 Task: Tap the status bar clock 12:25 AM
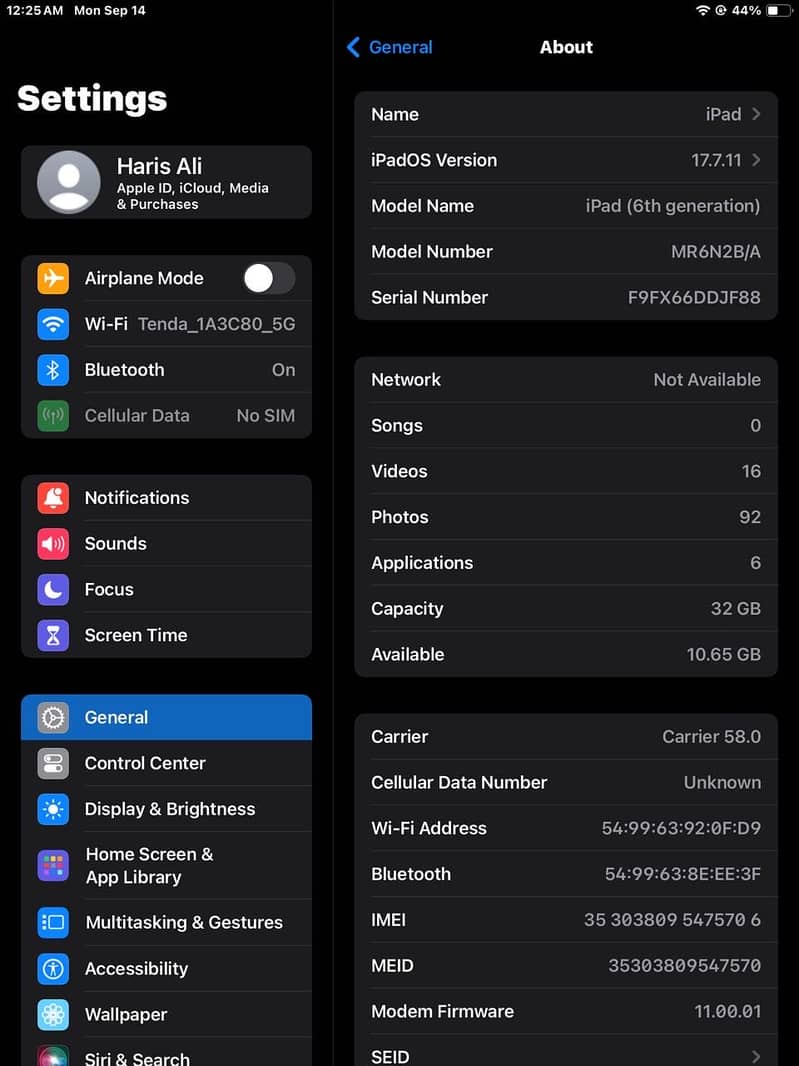34,10
